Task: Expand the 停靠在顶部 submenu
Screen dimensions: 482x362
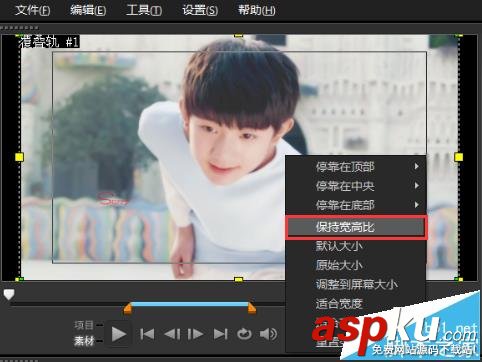Action: (356, 166)
